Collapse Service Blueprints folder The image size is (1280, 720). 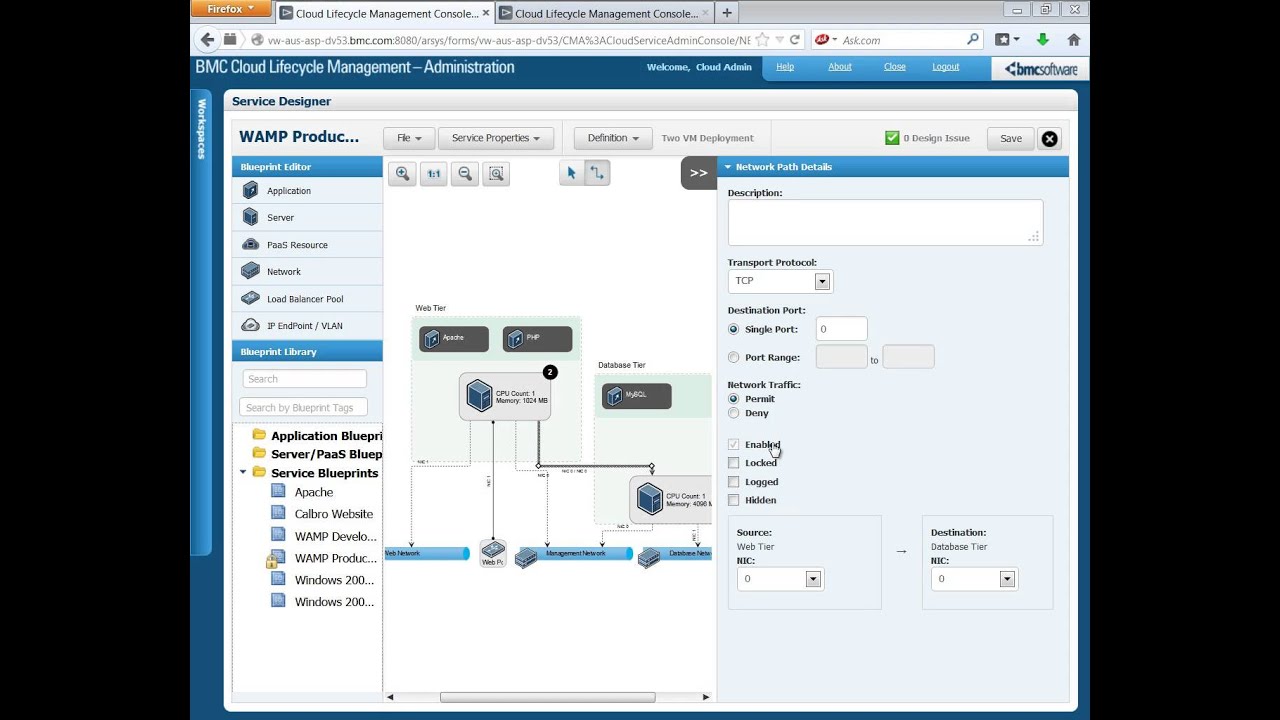(243, 472)
